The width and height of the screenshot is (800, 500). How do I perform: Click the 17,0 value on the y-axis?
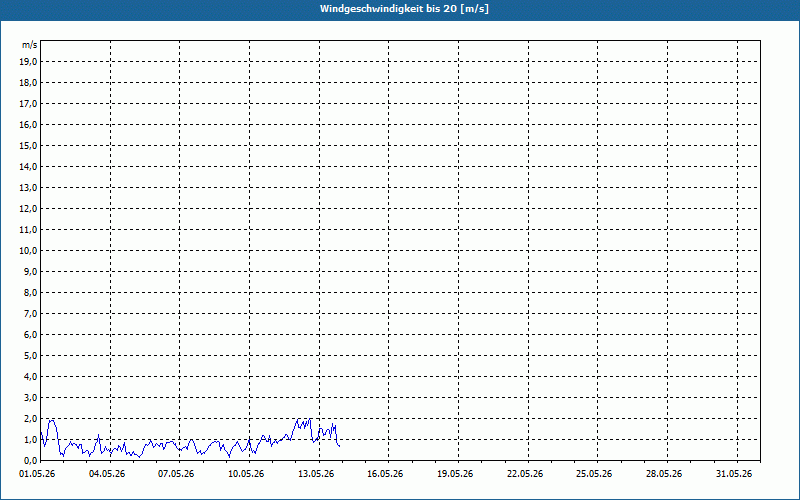tap(28, 104)
